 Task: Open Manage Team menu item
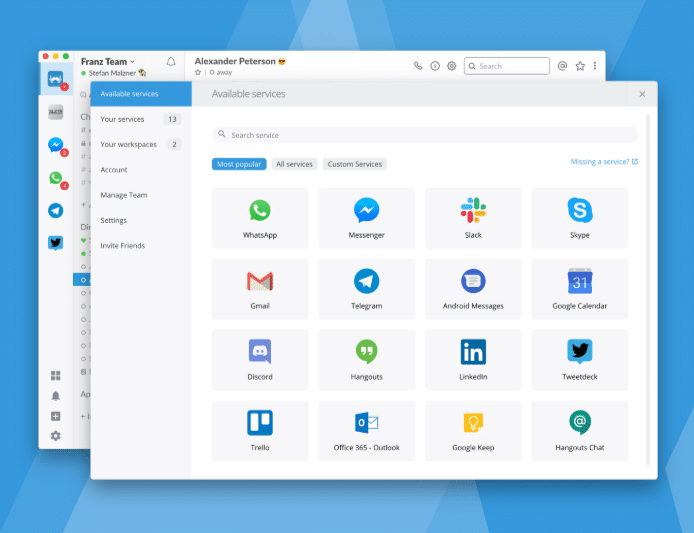click(x=141, y=195)
